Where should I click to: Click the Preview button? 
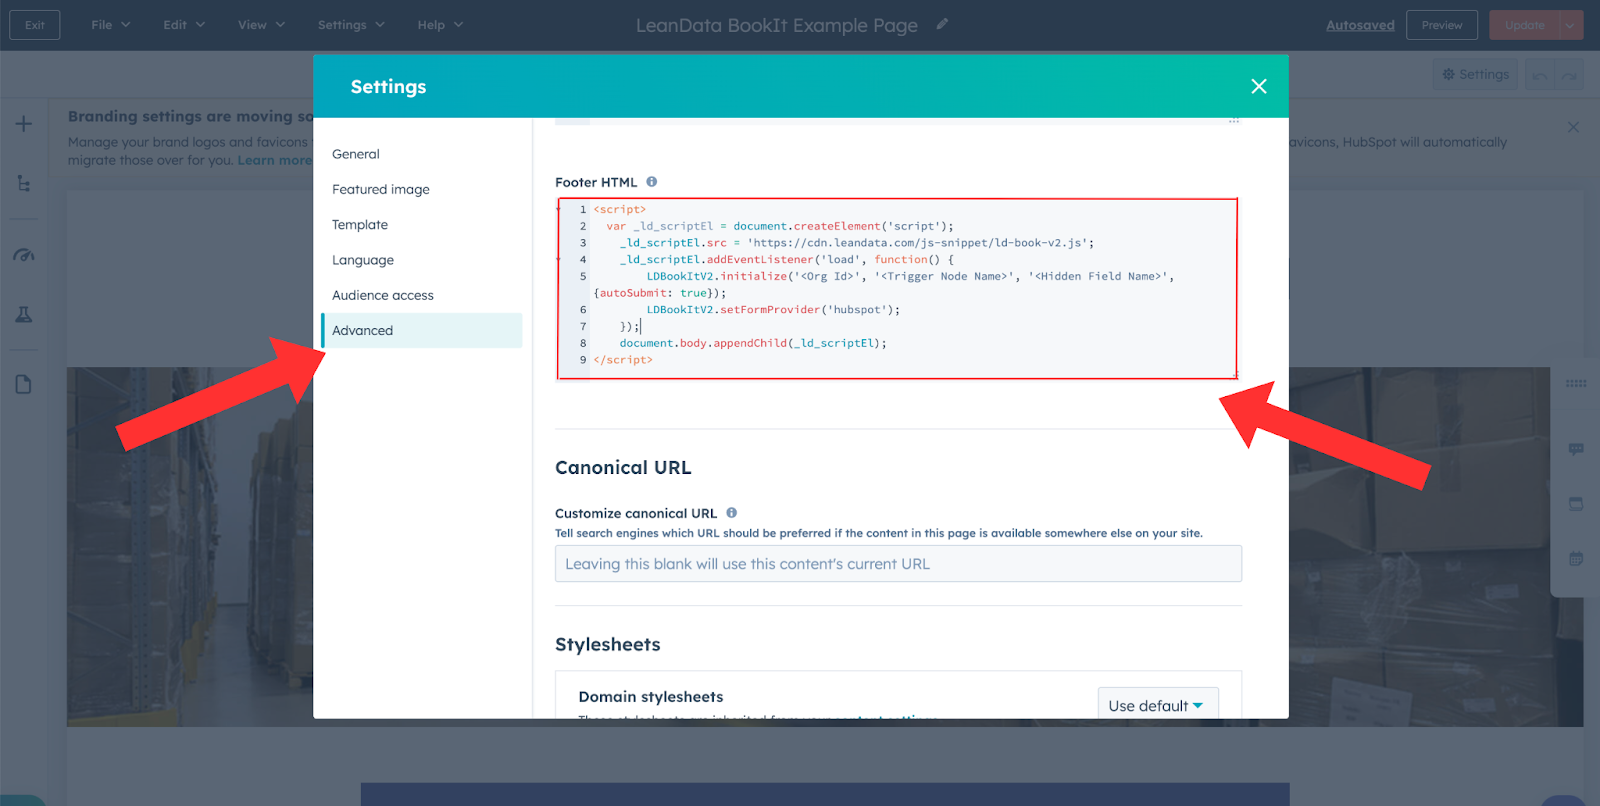click(1441, 25)
